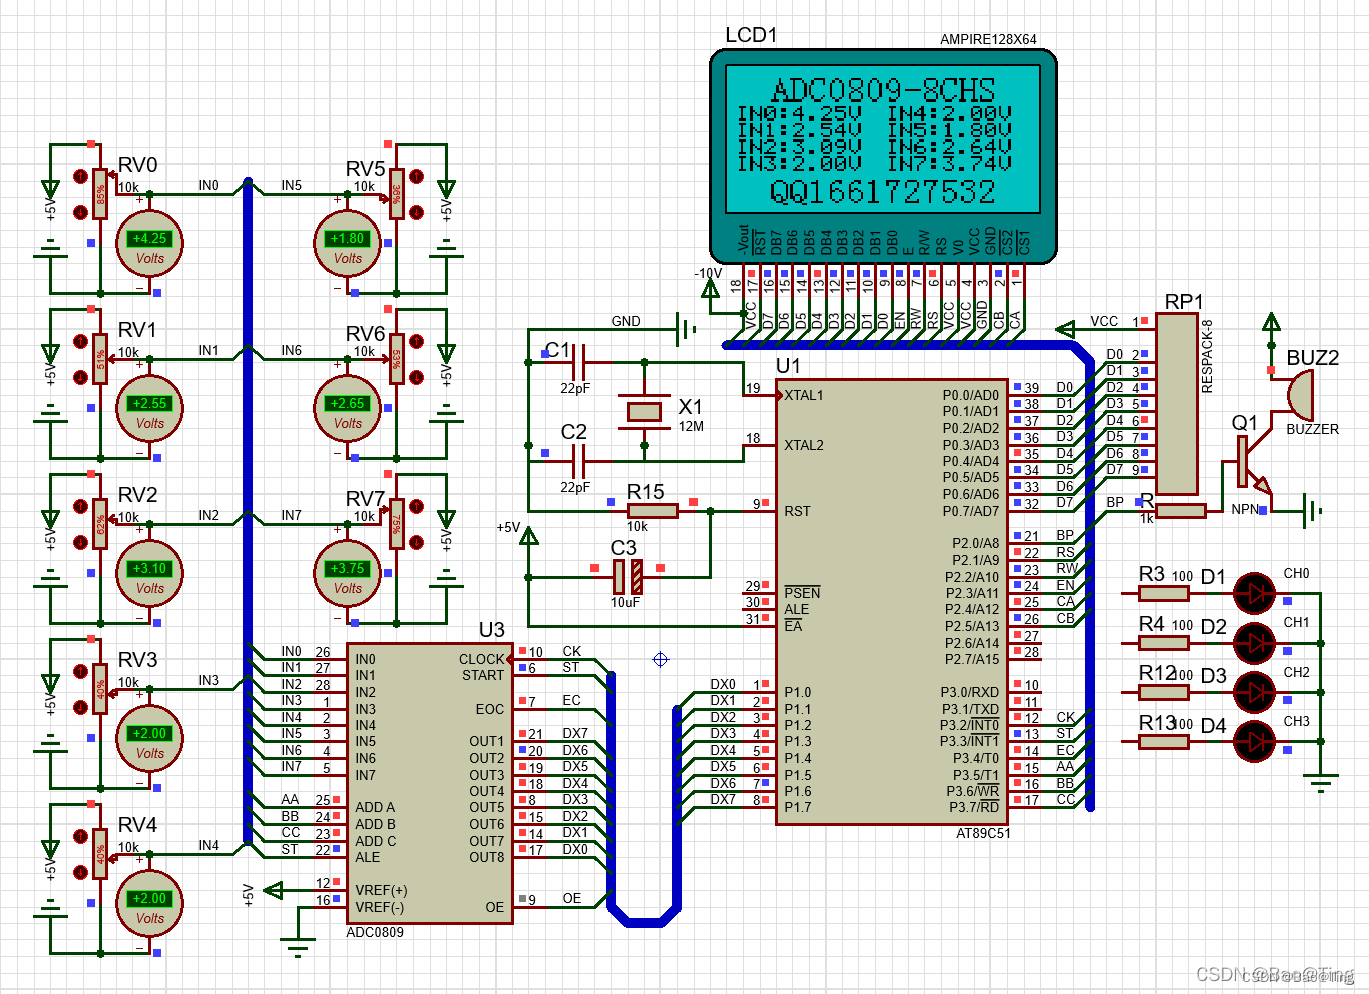Select the X1 12M crystal
Image resolution: width=1369 pixels, height=994 pixels.
pyautogui.click(x=644, y=411)
